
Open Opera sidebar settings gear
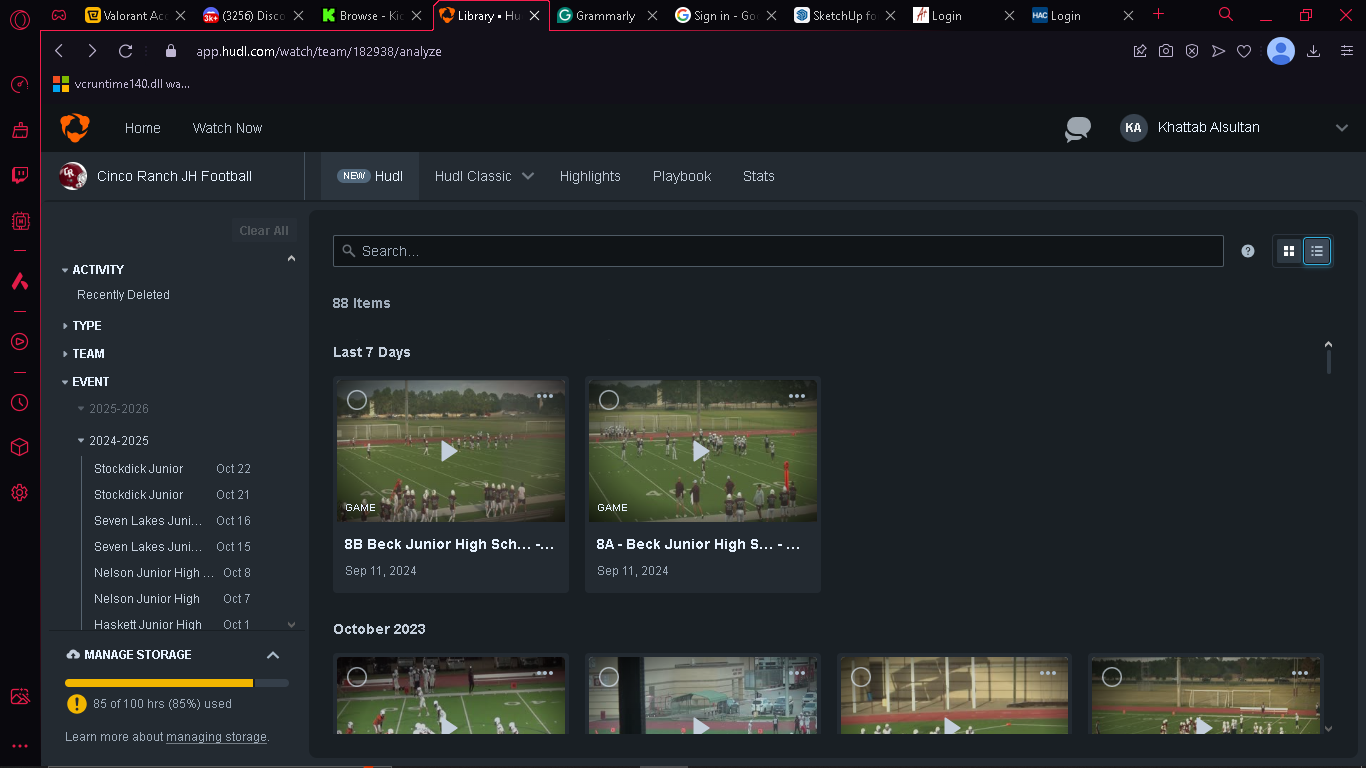coord(20,493)
